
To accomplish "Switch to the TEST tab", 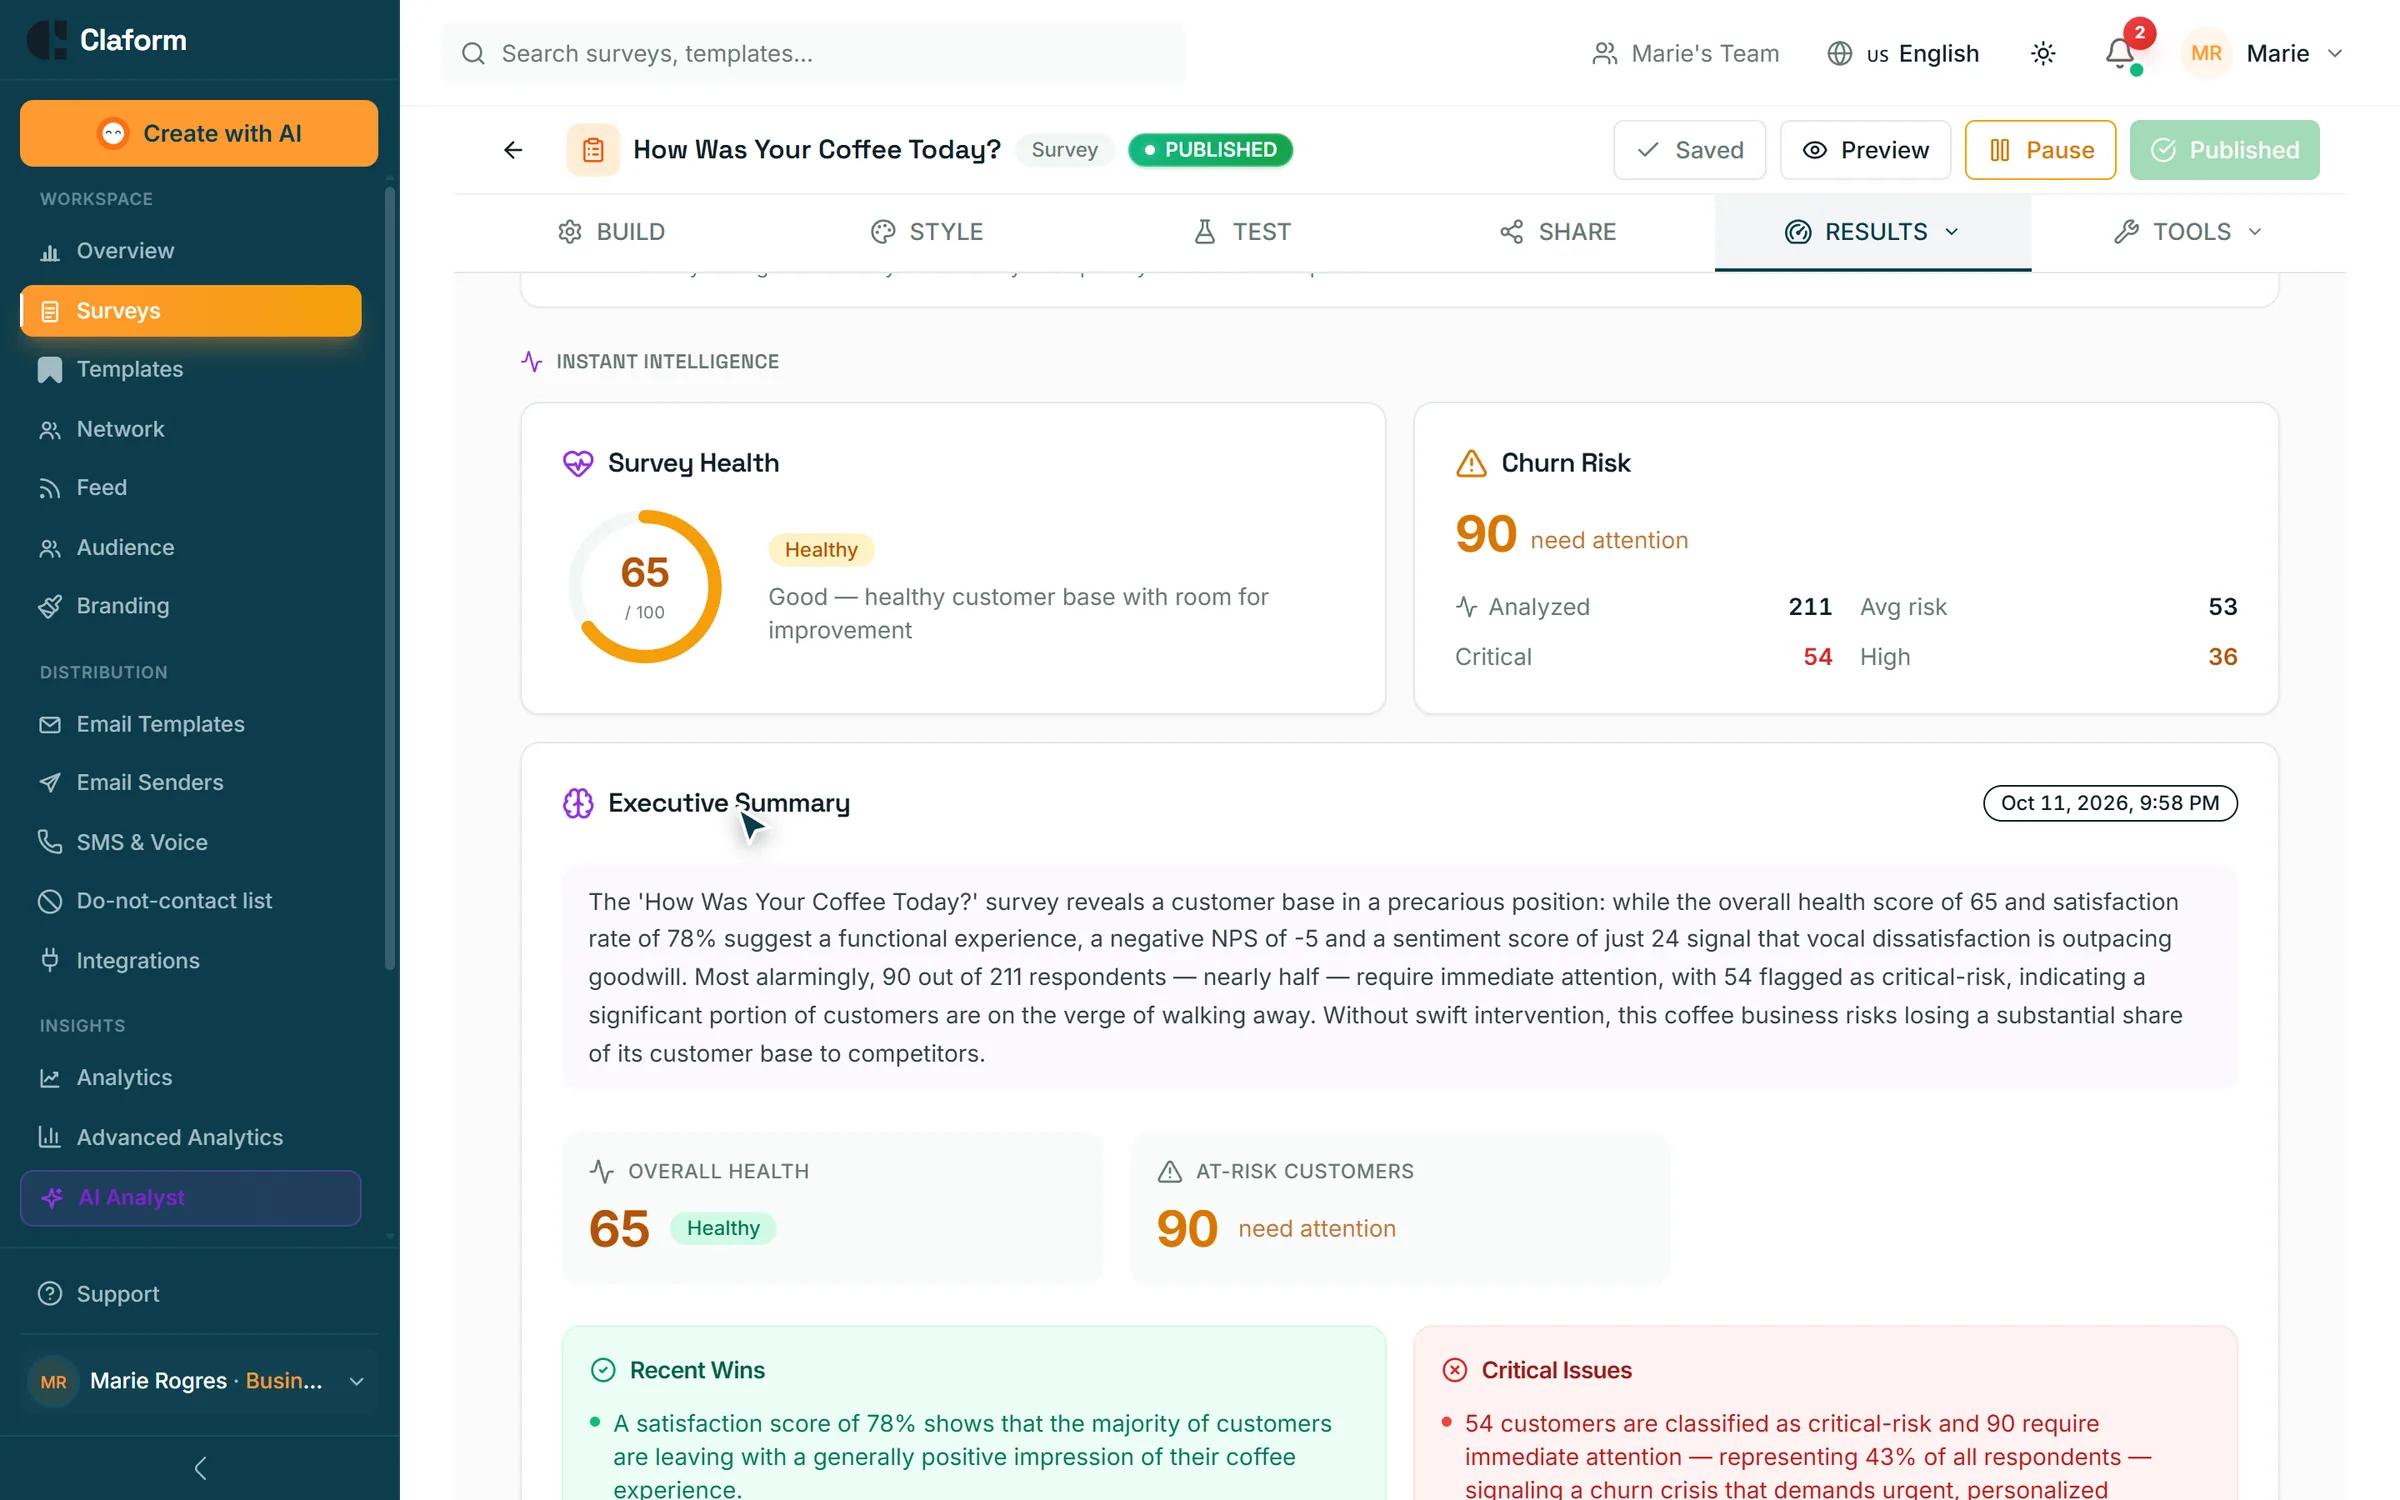I will point(1242,232).
